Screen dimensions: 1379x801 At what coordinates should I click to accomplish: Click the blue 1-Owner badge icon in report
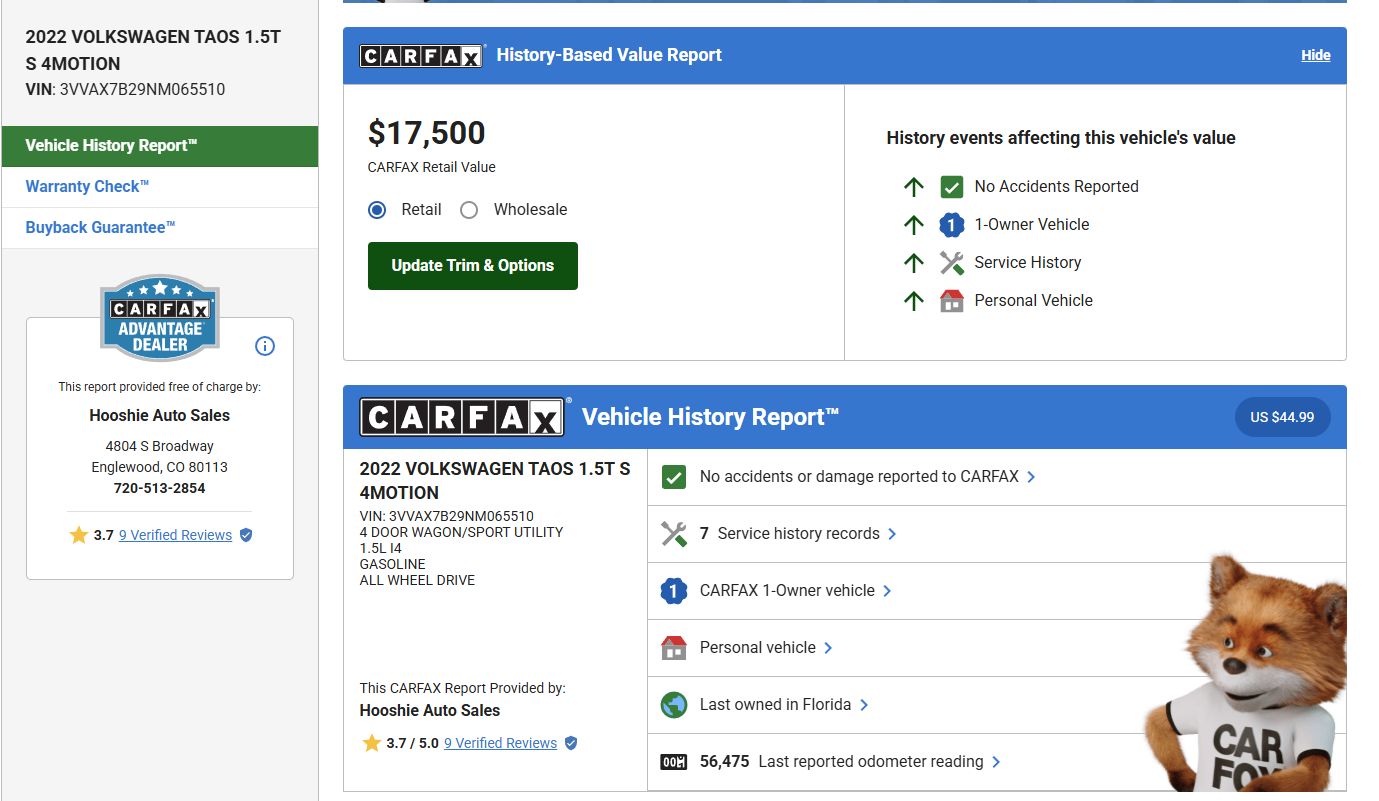click(674, 591)
